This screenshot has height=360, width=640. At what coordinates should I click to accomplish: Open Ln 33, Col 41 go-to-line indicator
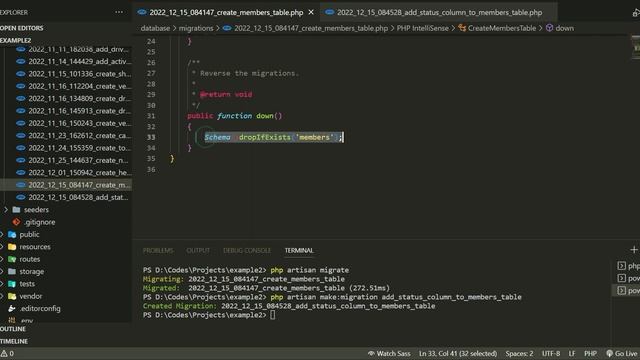[458, 353]
